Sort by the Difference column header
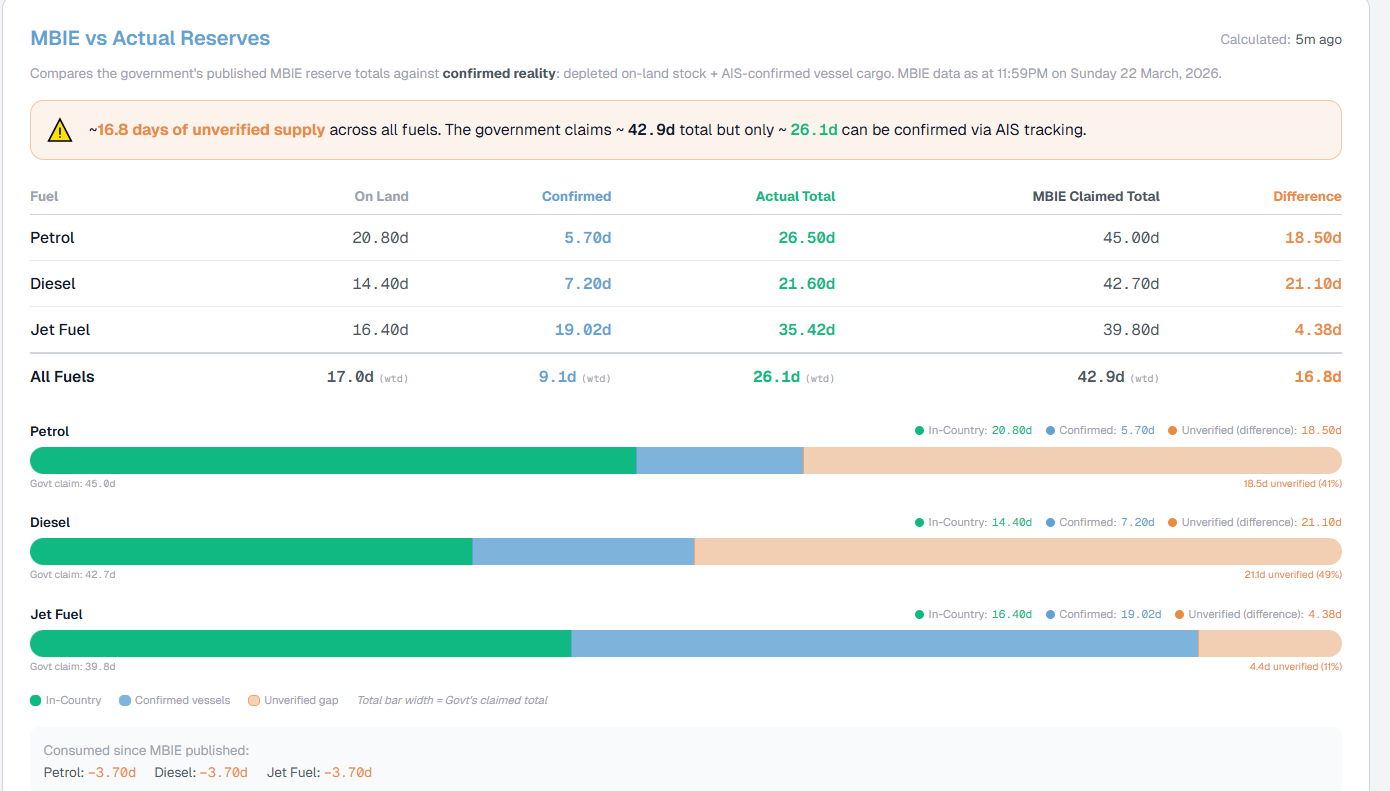 [x=1306, y=197]
